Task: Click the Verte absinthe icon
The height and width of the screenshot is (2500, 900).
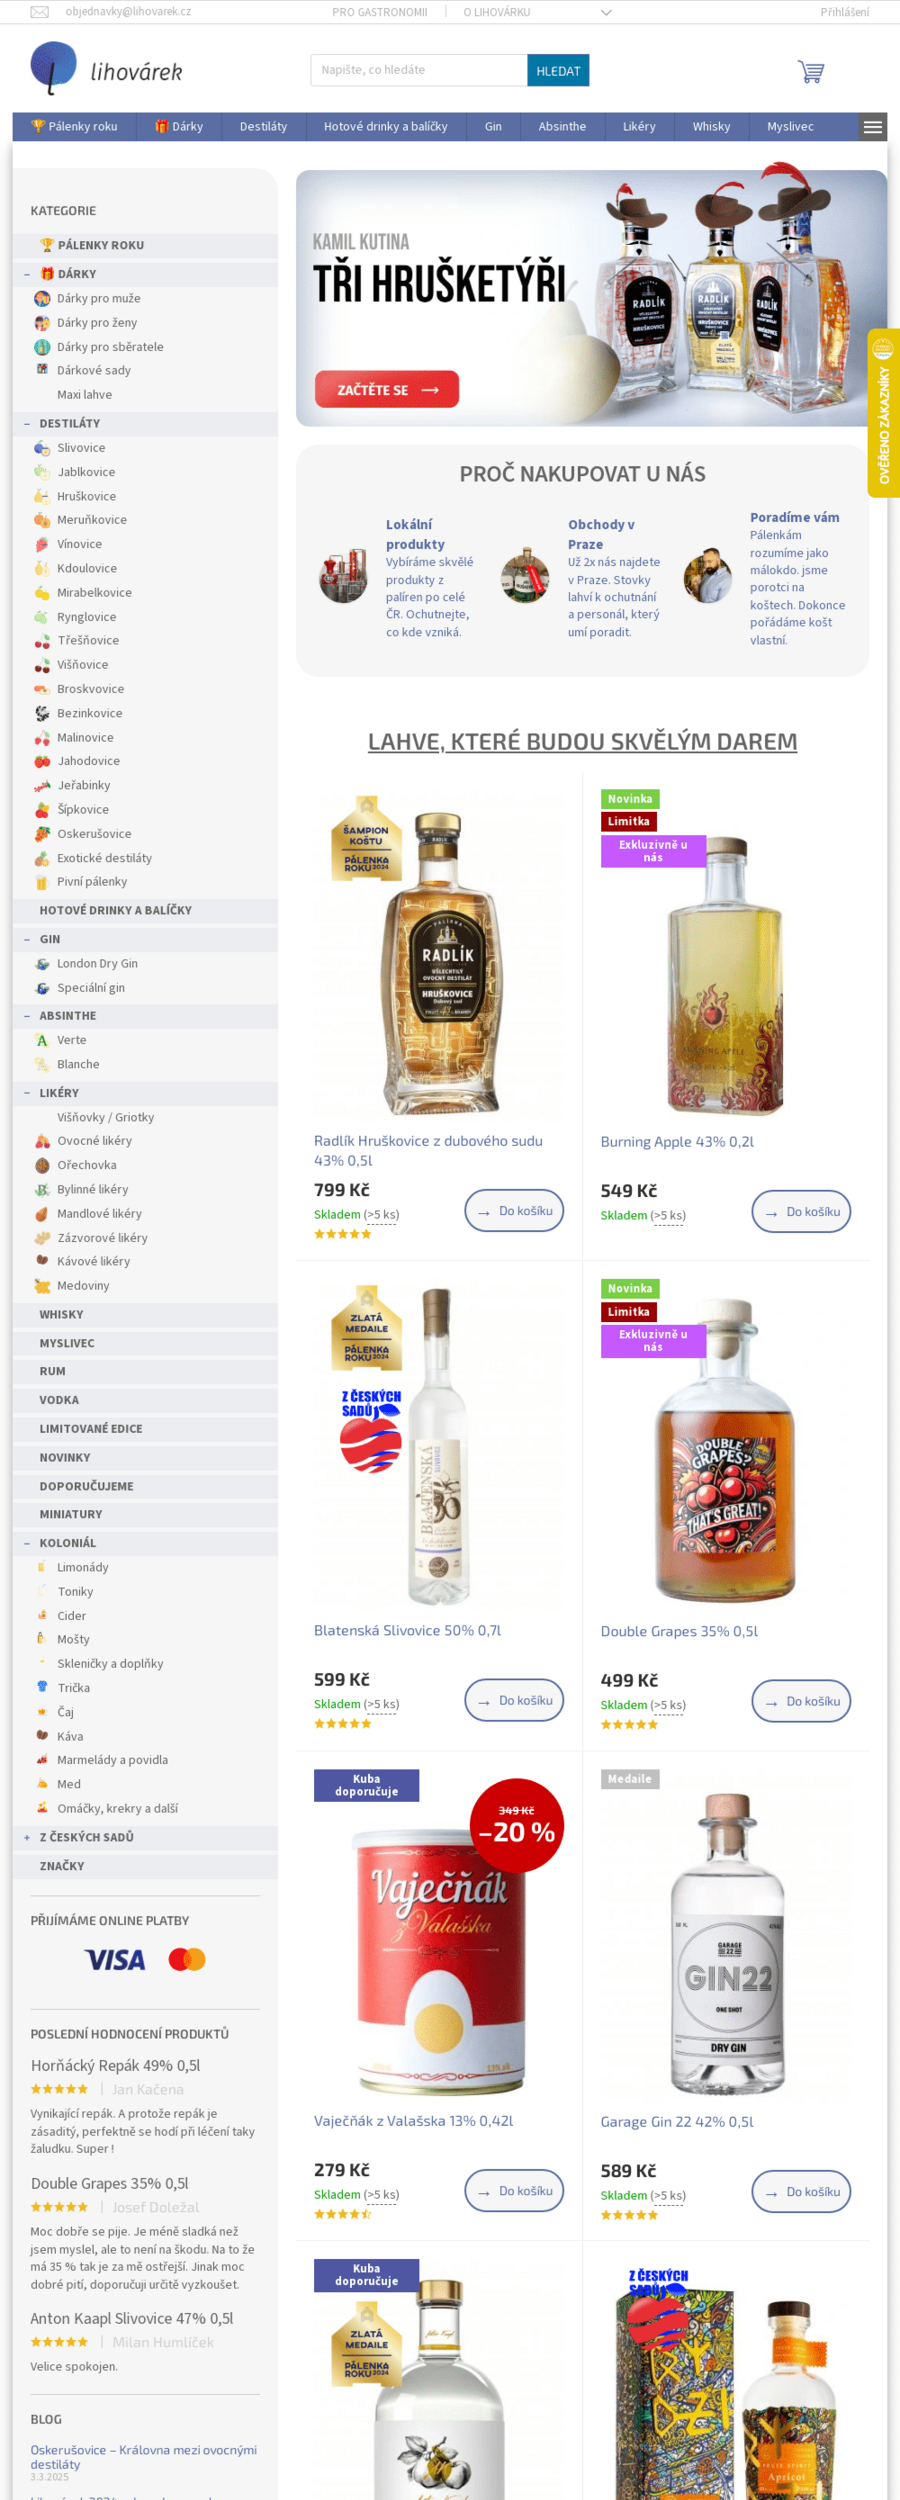Action: (42, 1040)
